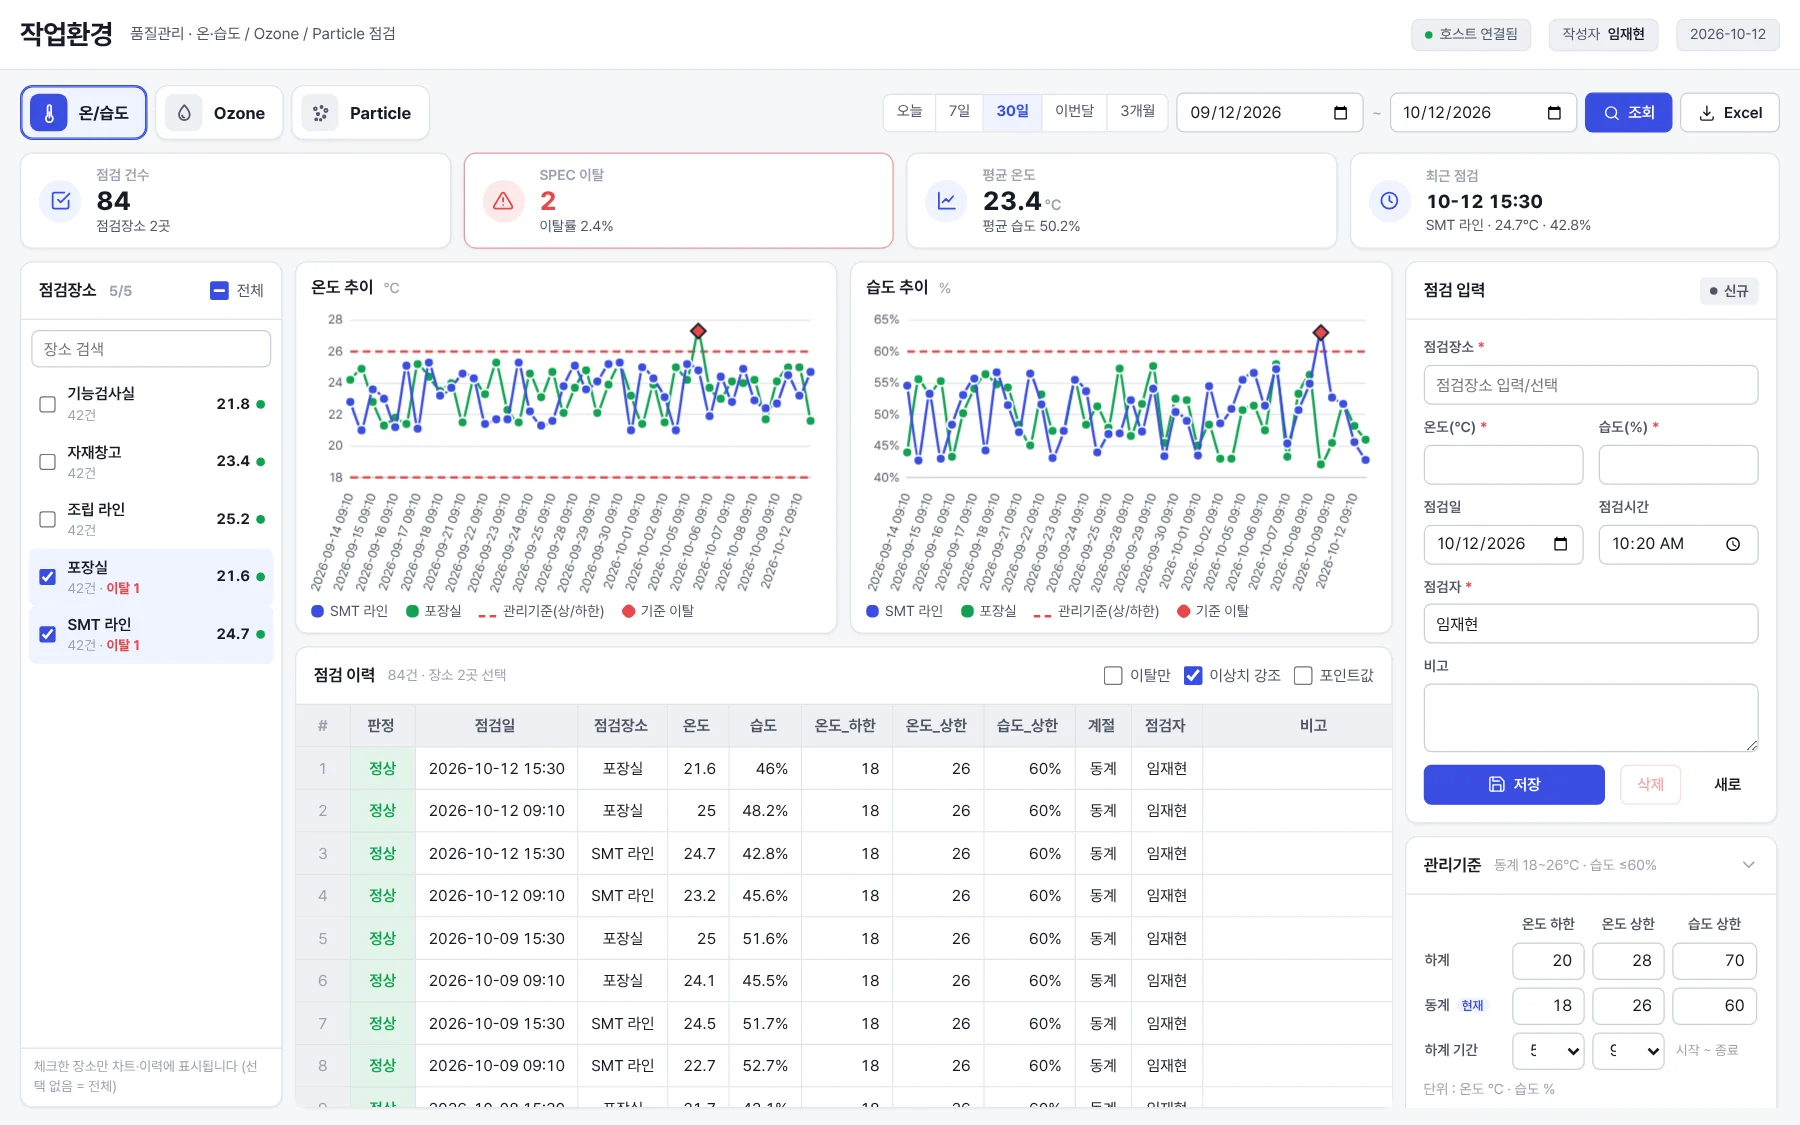Toggle 포장실 legend in 습도 추이 chart
1800x1125 pixels.
(988, 611)
